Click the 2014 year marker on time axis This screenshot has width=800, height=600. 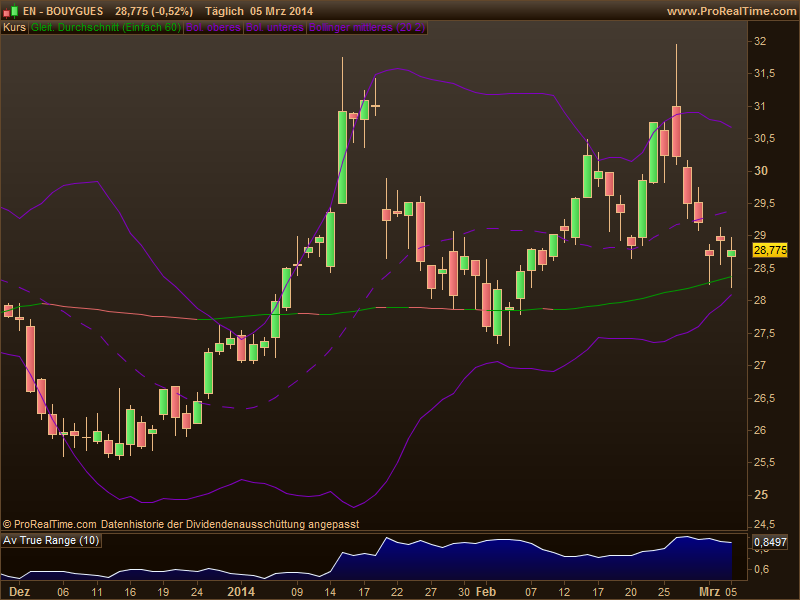(x=243, y=591)
